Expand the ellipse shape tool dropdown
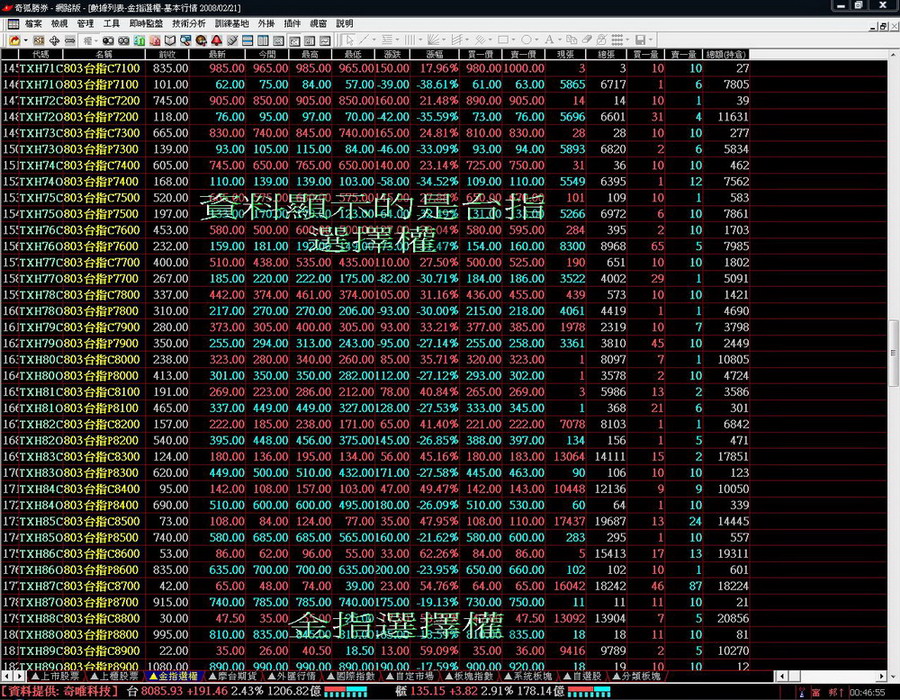900x700 pixels. (x=537, y=40)
